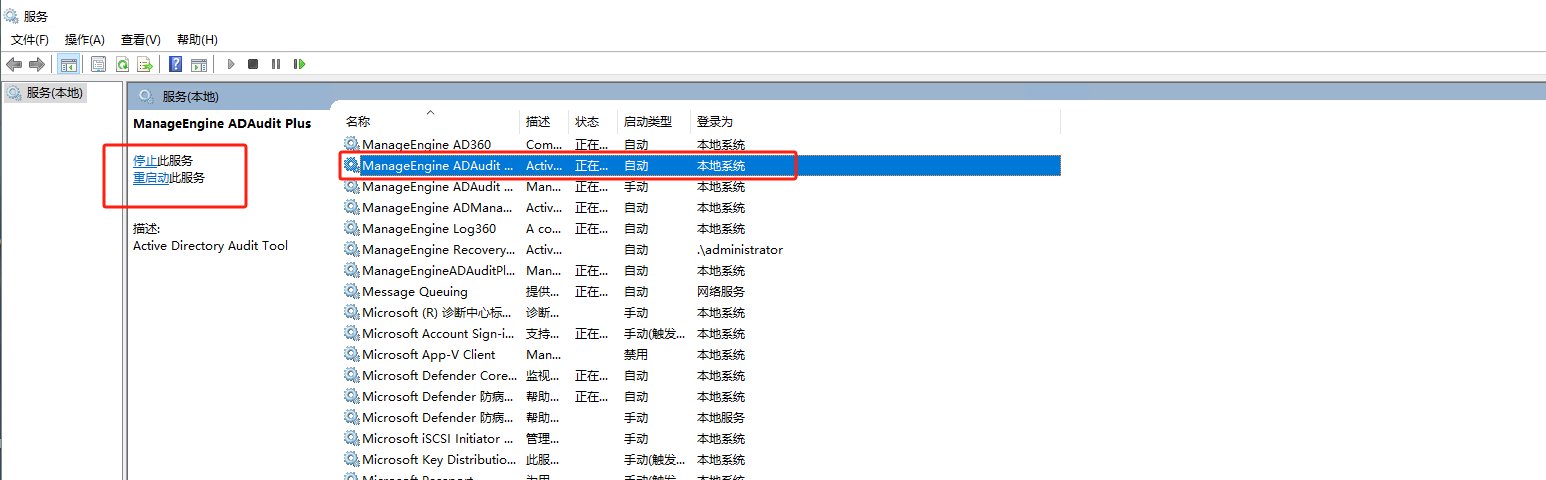Toggle the show/hide console tree button

(69, 64)
